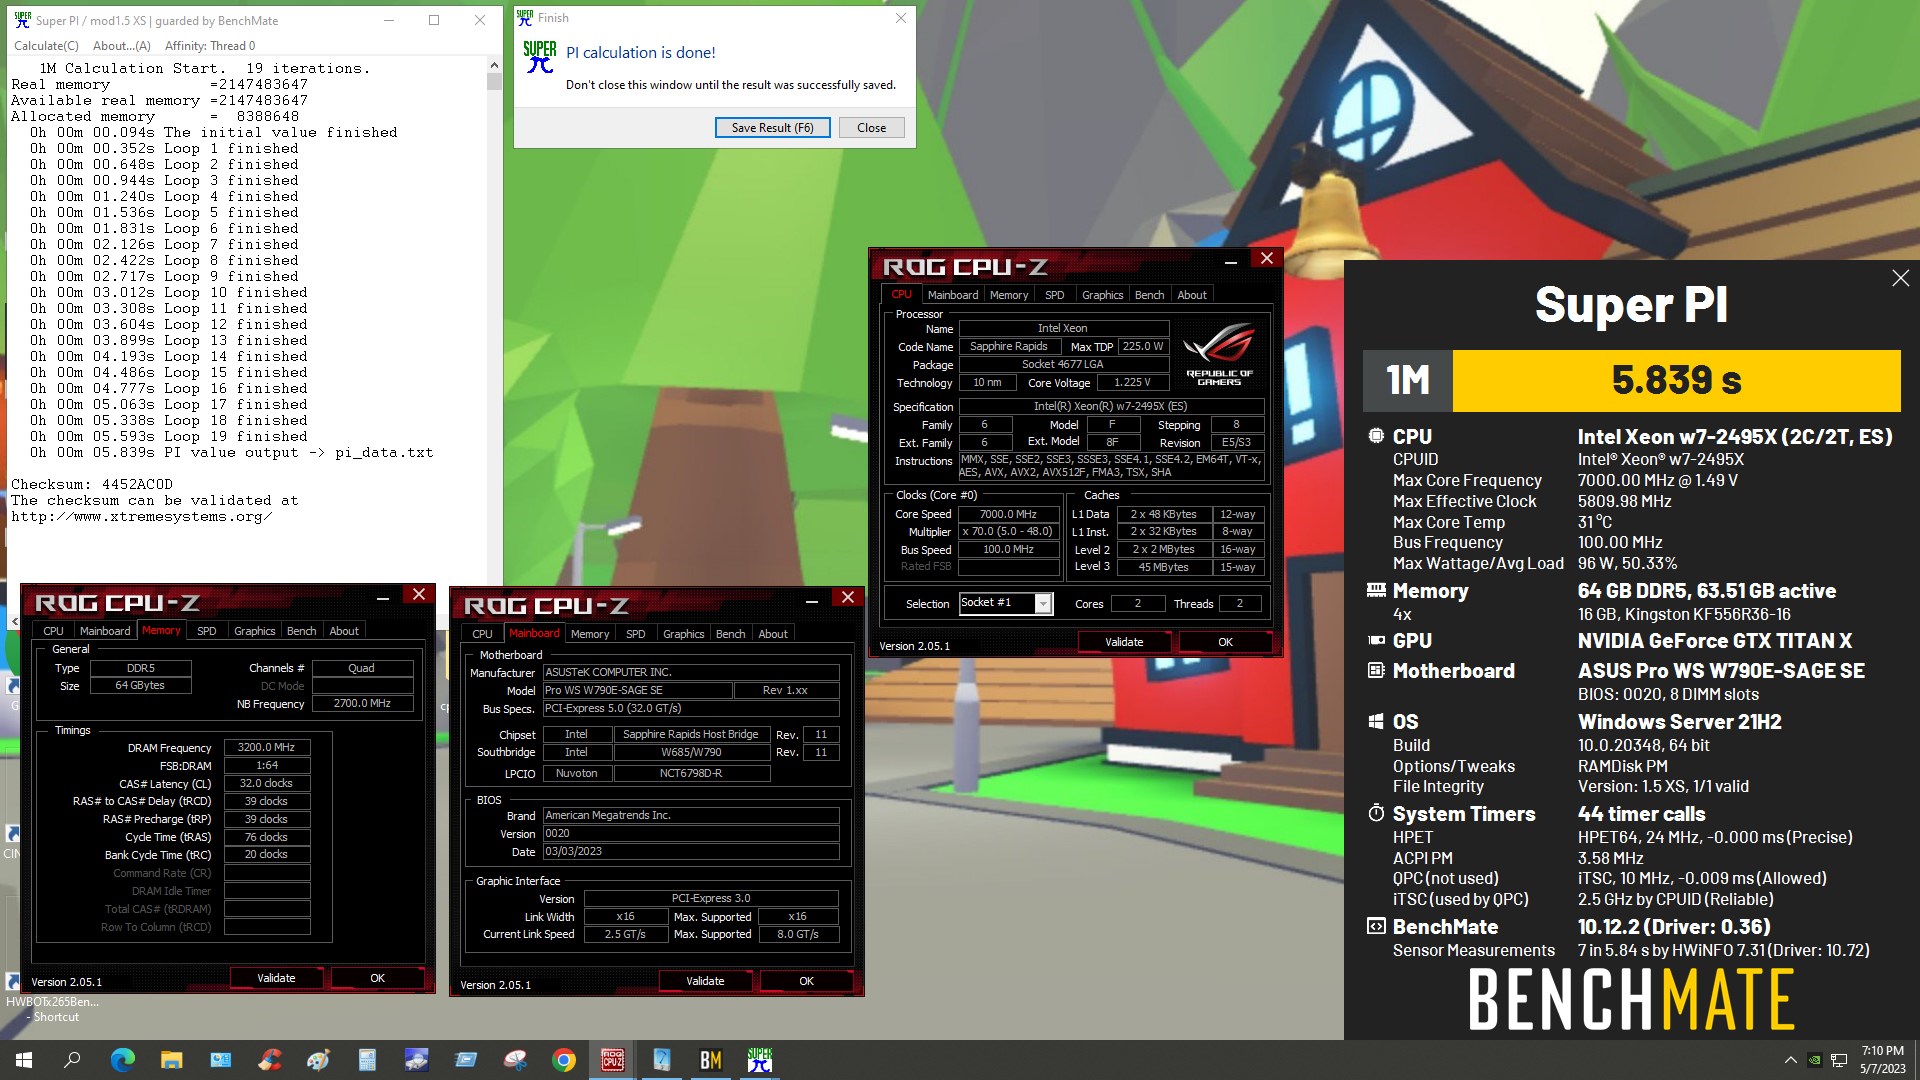Viewport: 1920px width, 1080px height.
Task: Click OK in Memory CPU-Z window
Action: (x=377, y=978)
